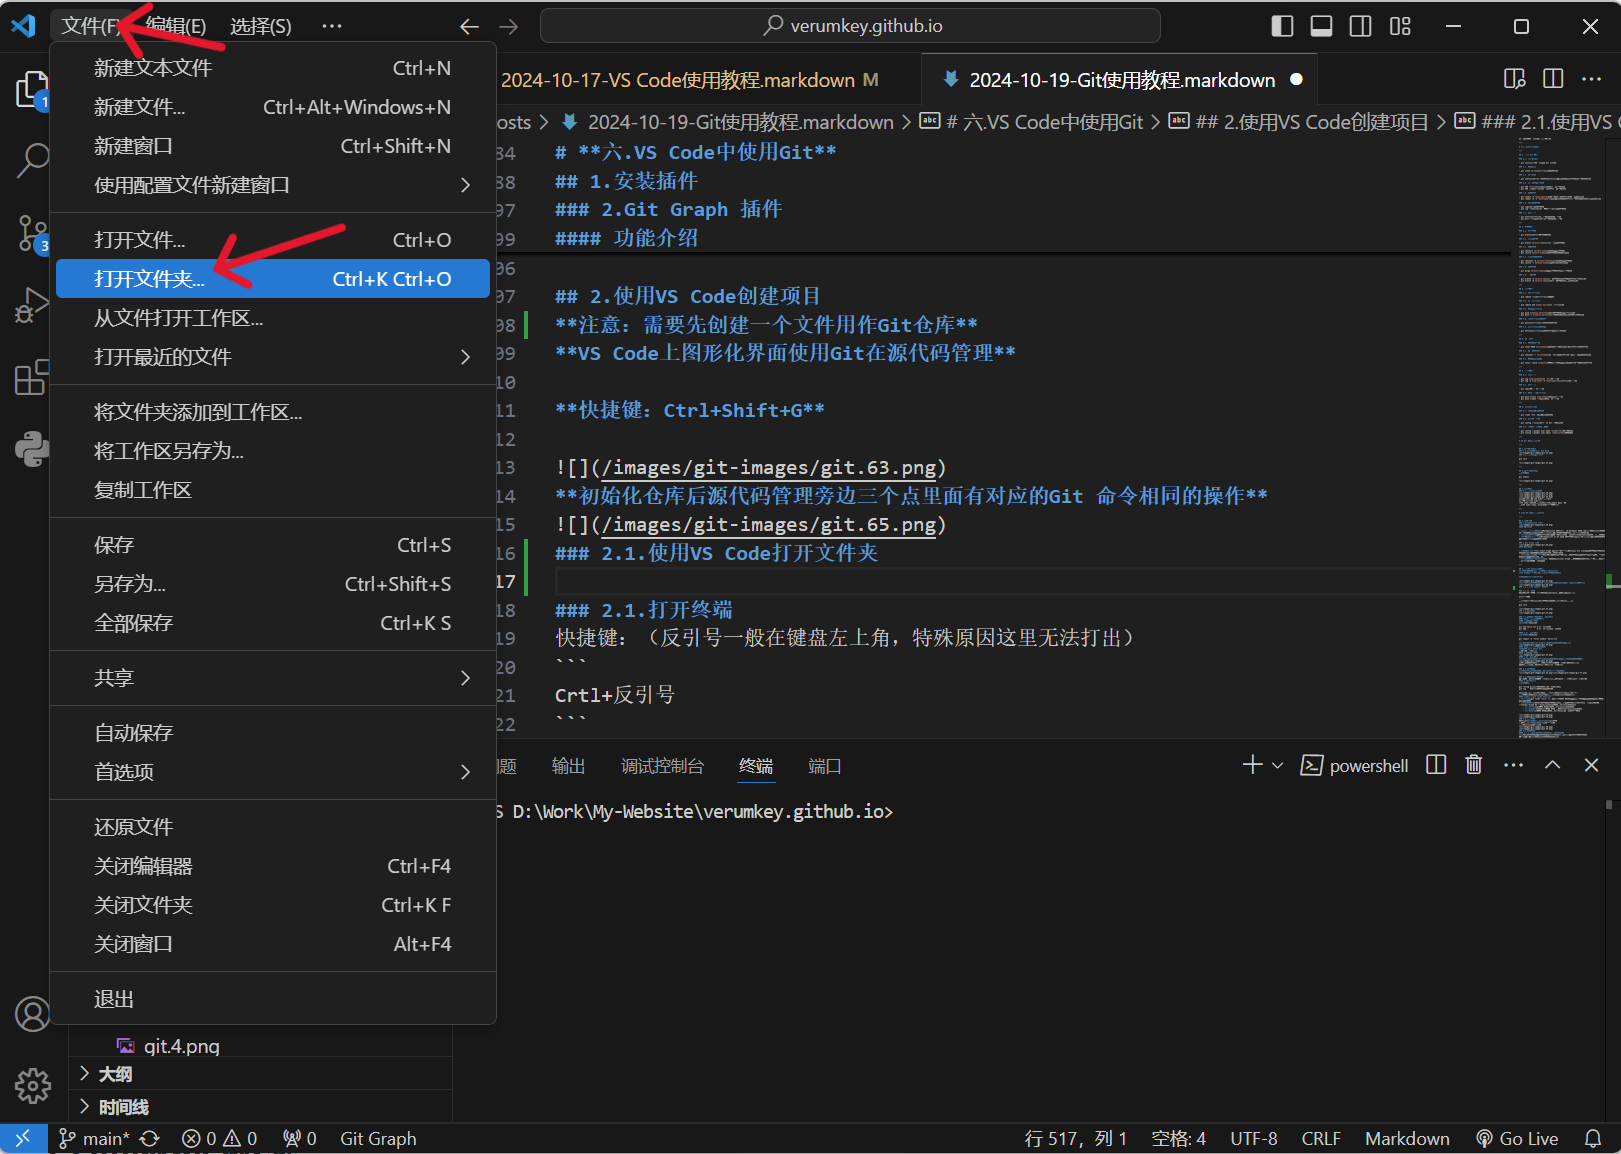Click 空格: 4 indentation setting

(1178, 1139)
